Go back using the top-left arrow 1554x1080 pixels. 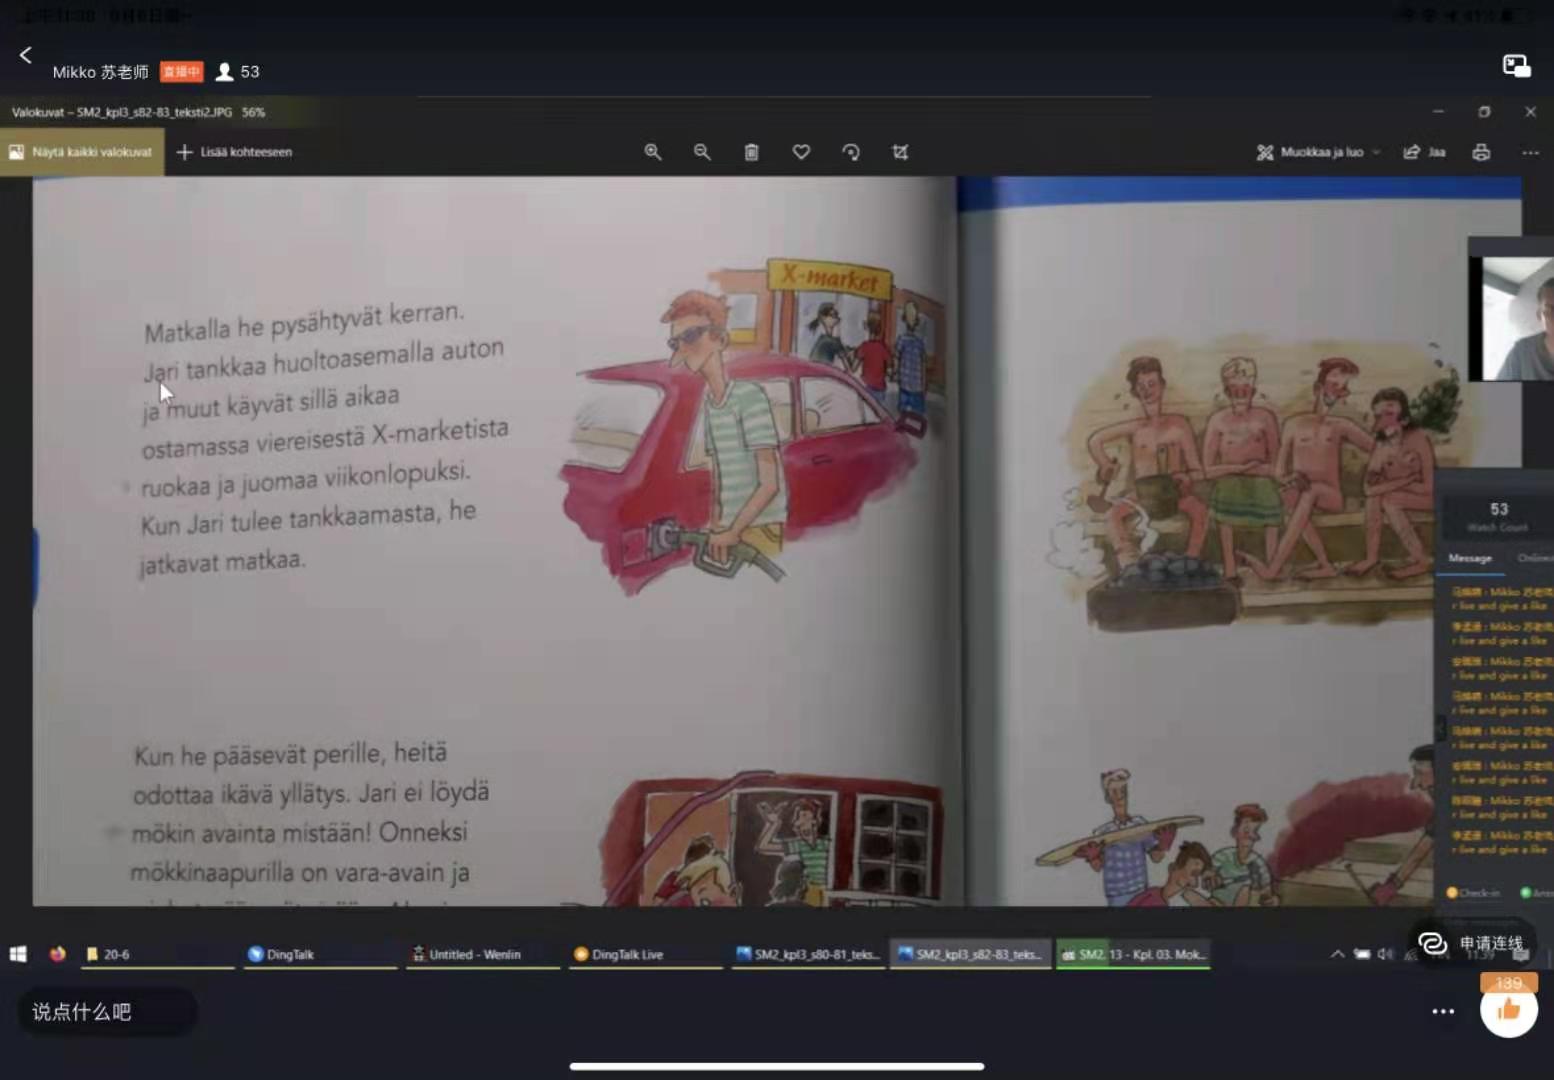[26, 55]
